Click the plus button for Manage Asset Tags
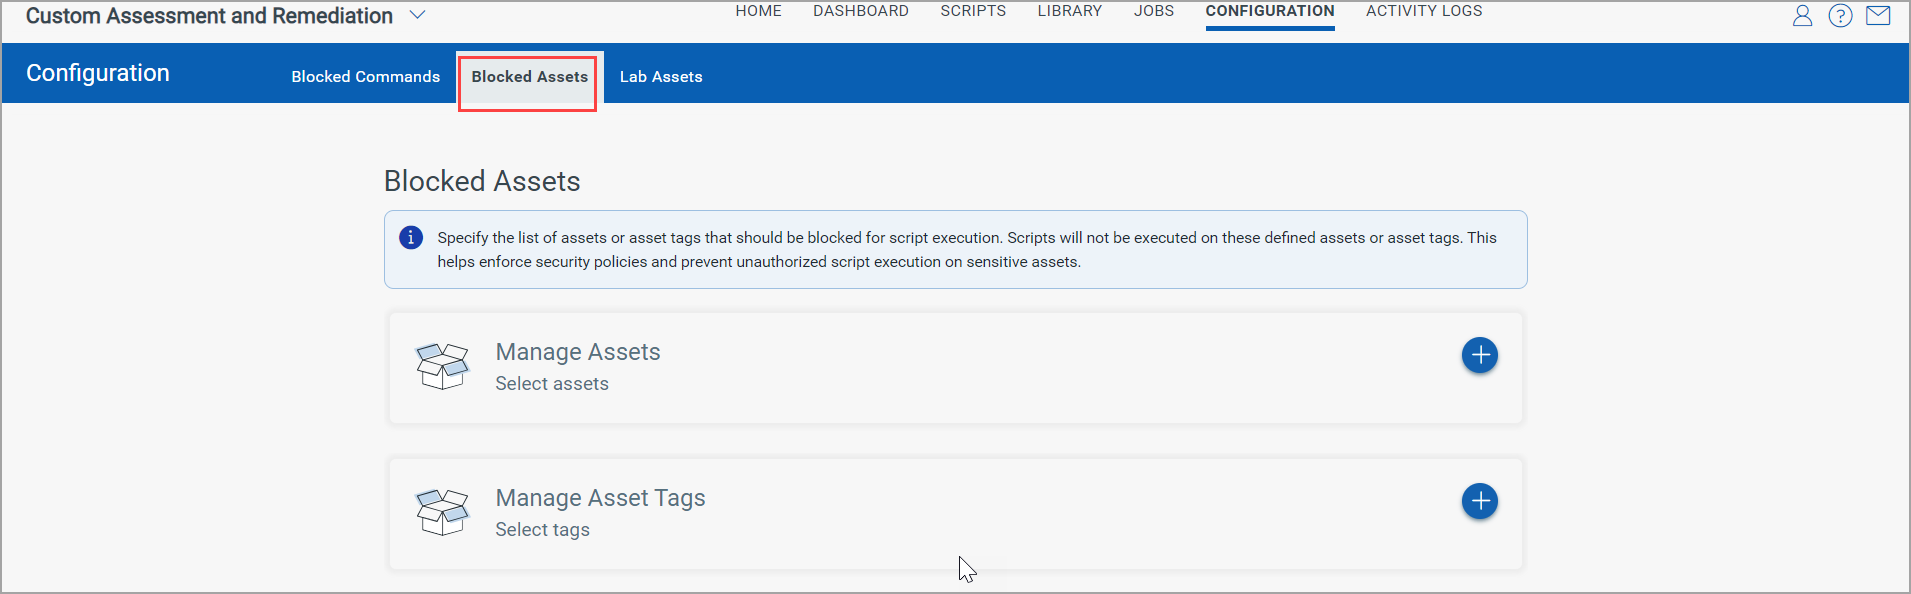1911x594 pixels. pos(1479,501)
